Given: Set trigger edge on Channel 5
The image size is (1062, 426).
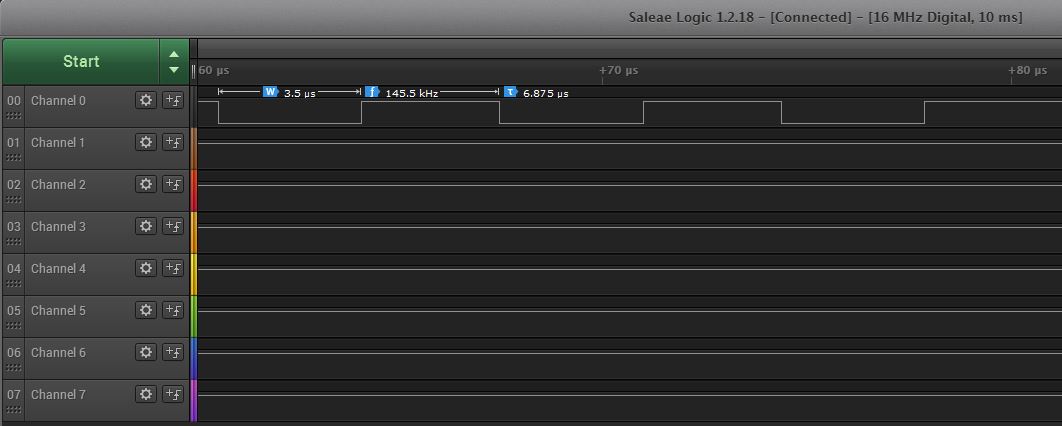Looking at the screenshot, I should tap(173, 310).
